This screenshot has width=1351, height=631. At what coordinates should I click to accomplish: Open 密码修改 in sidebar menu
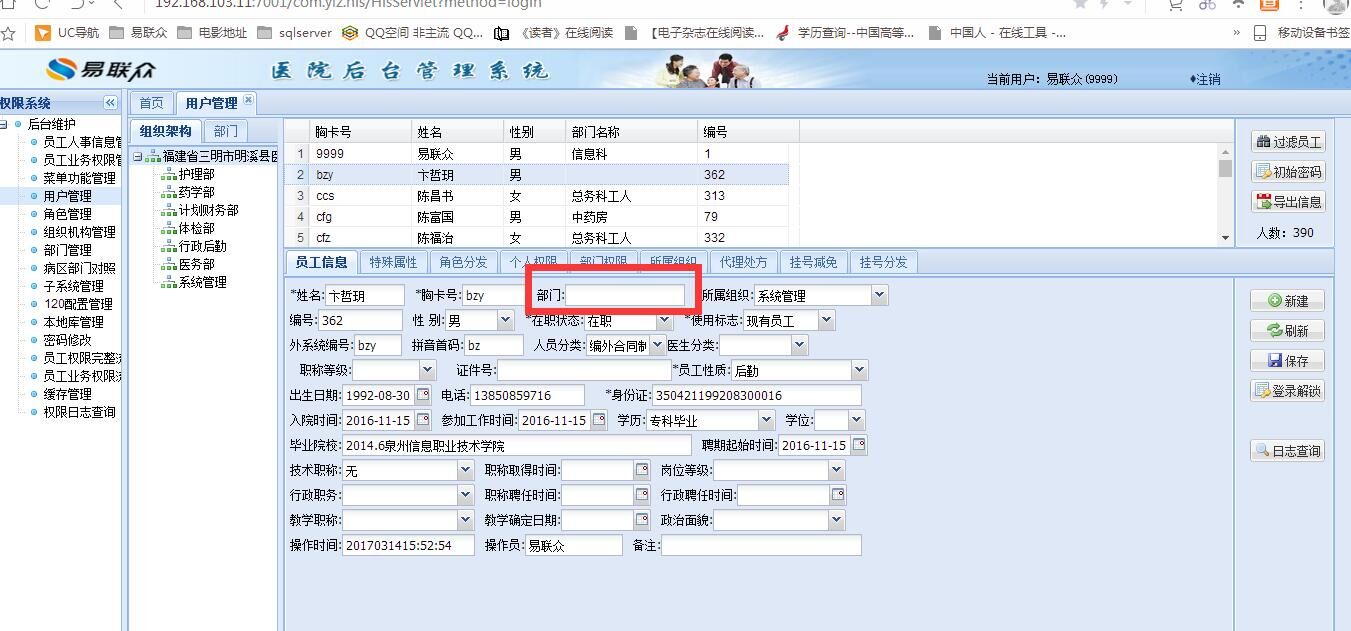(x=67, y=340)
